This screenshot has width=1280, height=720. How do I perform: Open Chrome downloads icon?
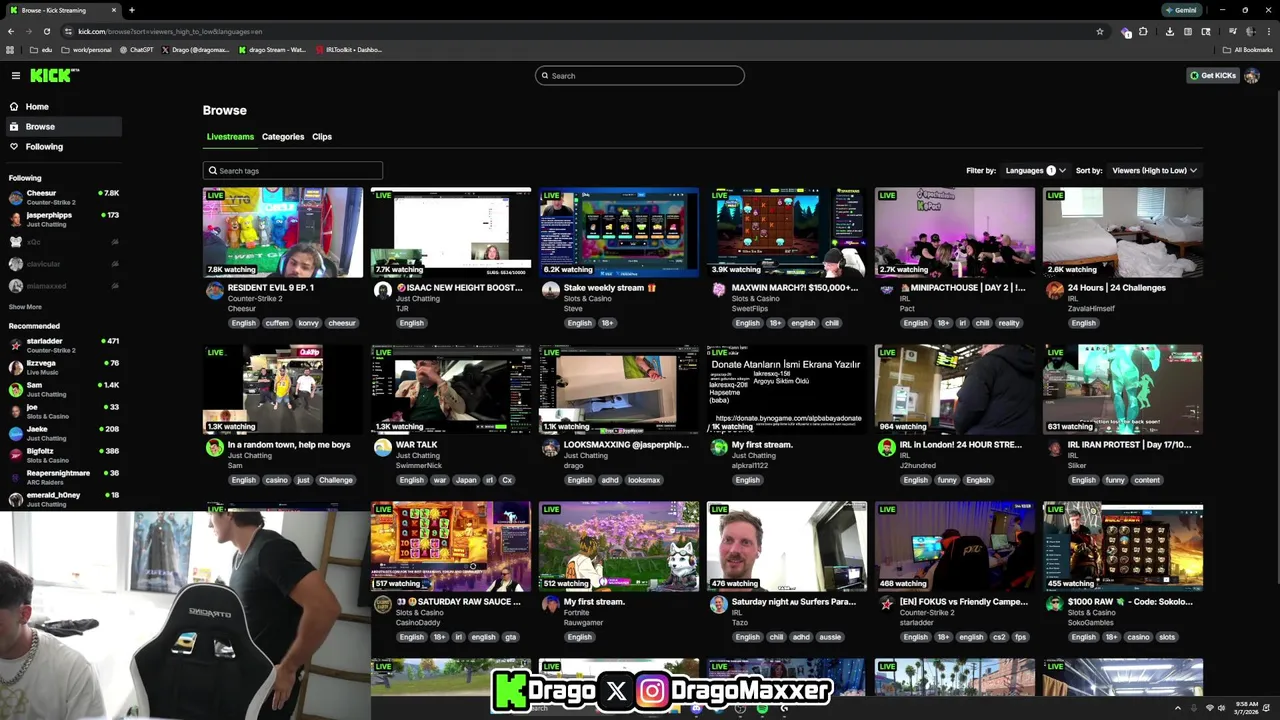click(x=1169, y=31)
